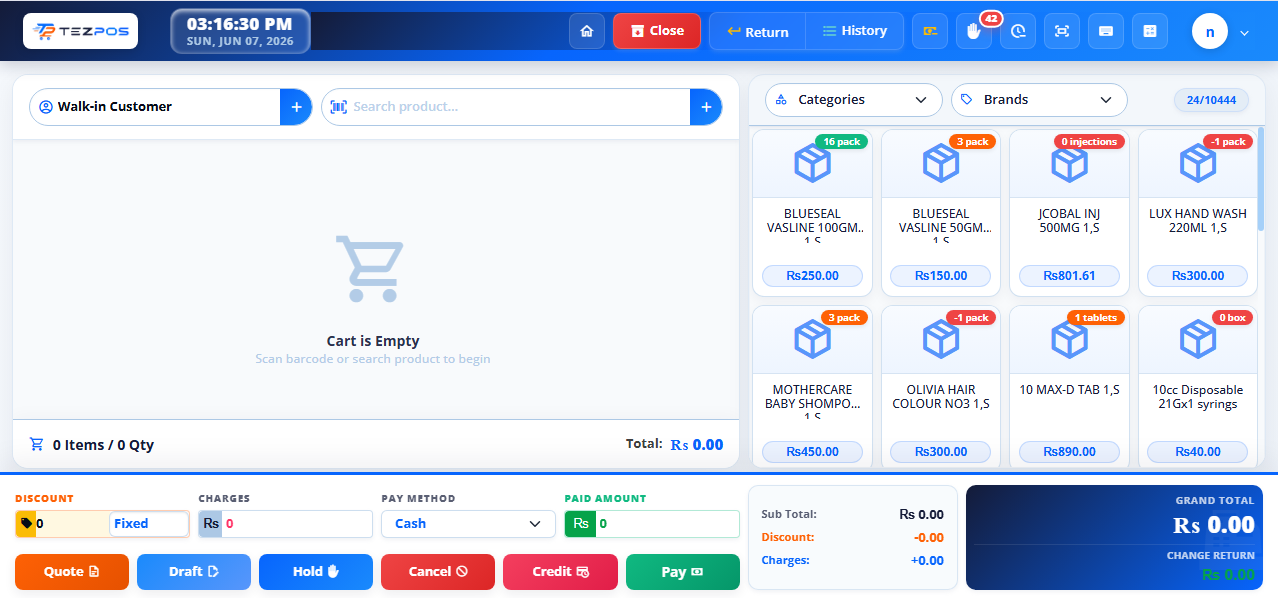Screen dimensions: 1278x598
Task: Open the Return sales option
Action: (758, 31)
